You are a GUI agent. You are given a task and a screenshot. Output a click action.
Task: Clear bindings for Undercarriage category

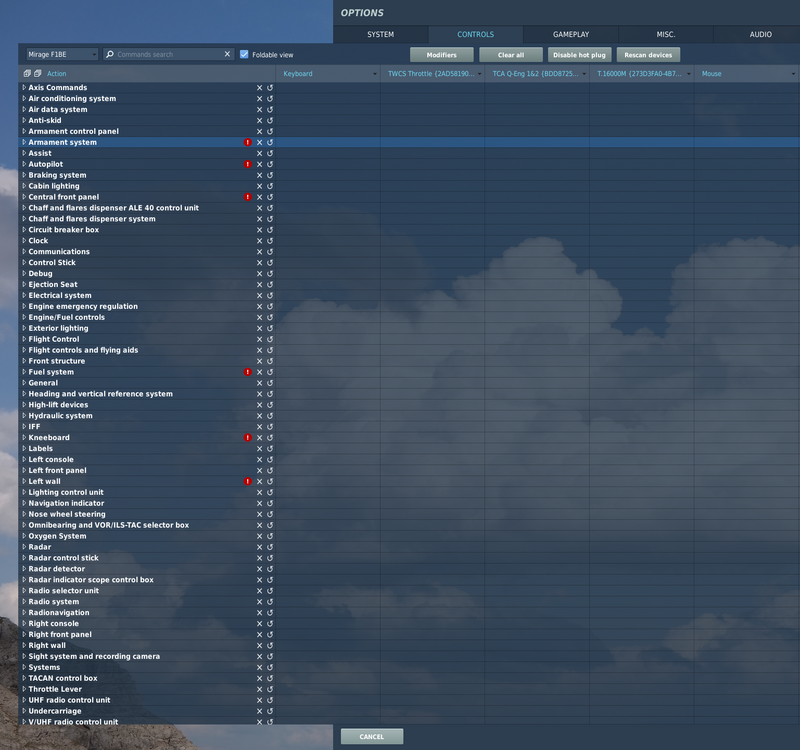click(259, 711)
